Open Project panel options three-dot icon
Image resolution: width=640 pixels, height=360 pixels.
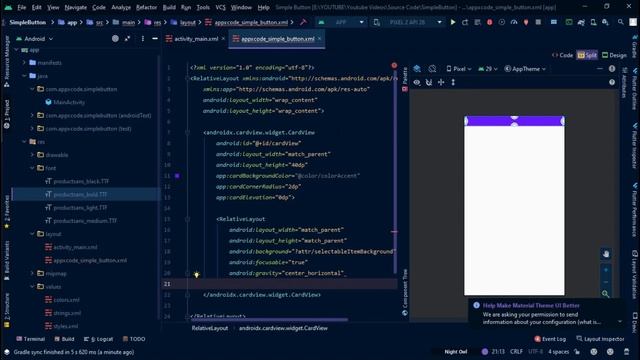click(x=142, y=39)
